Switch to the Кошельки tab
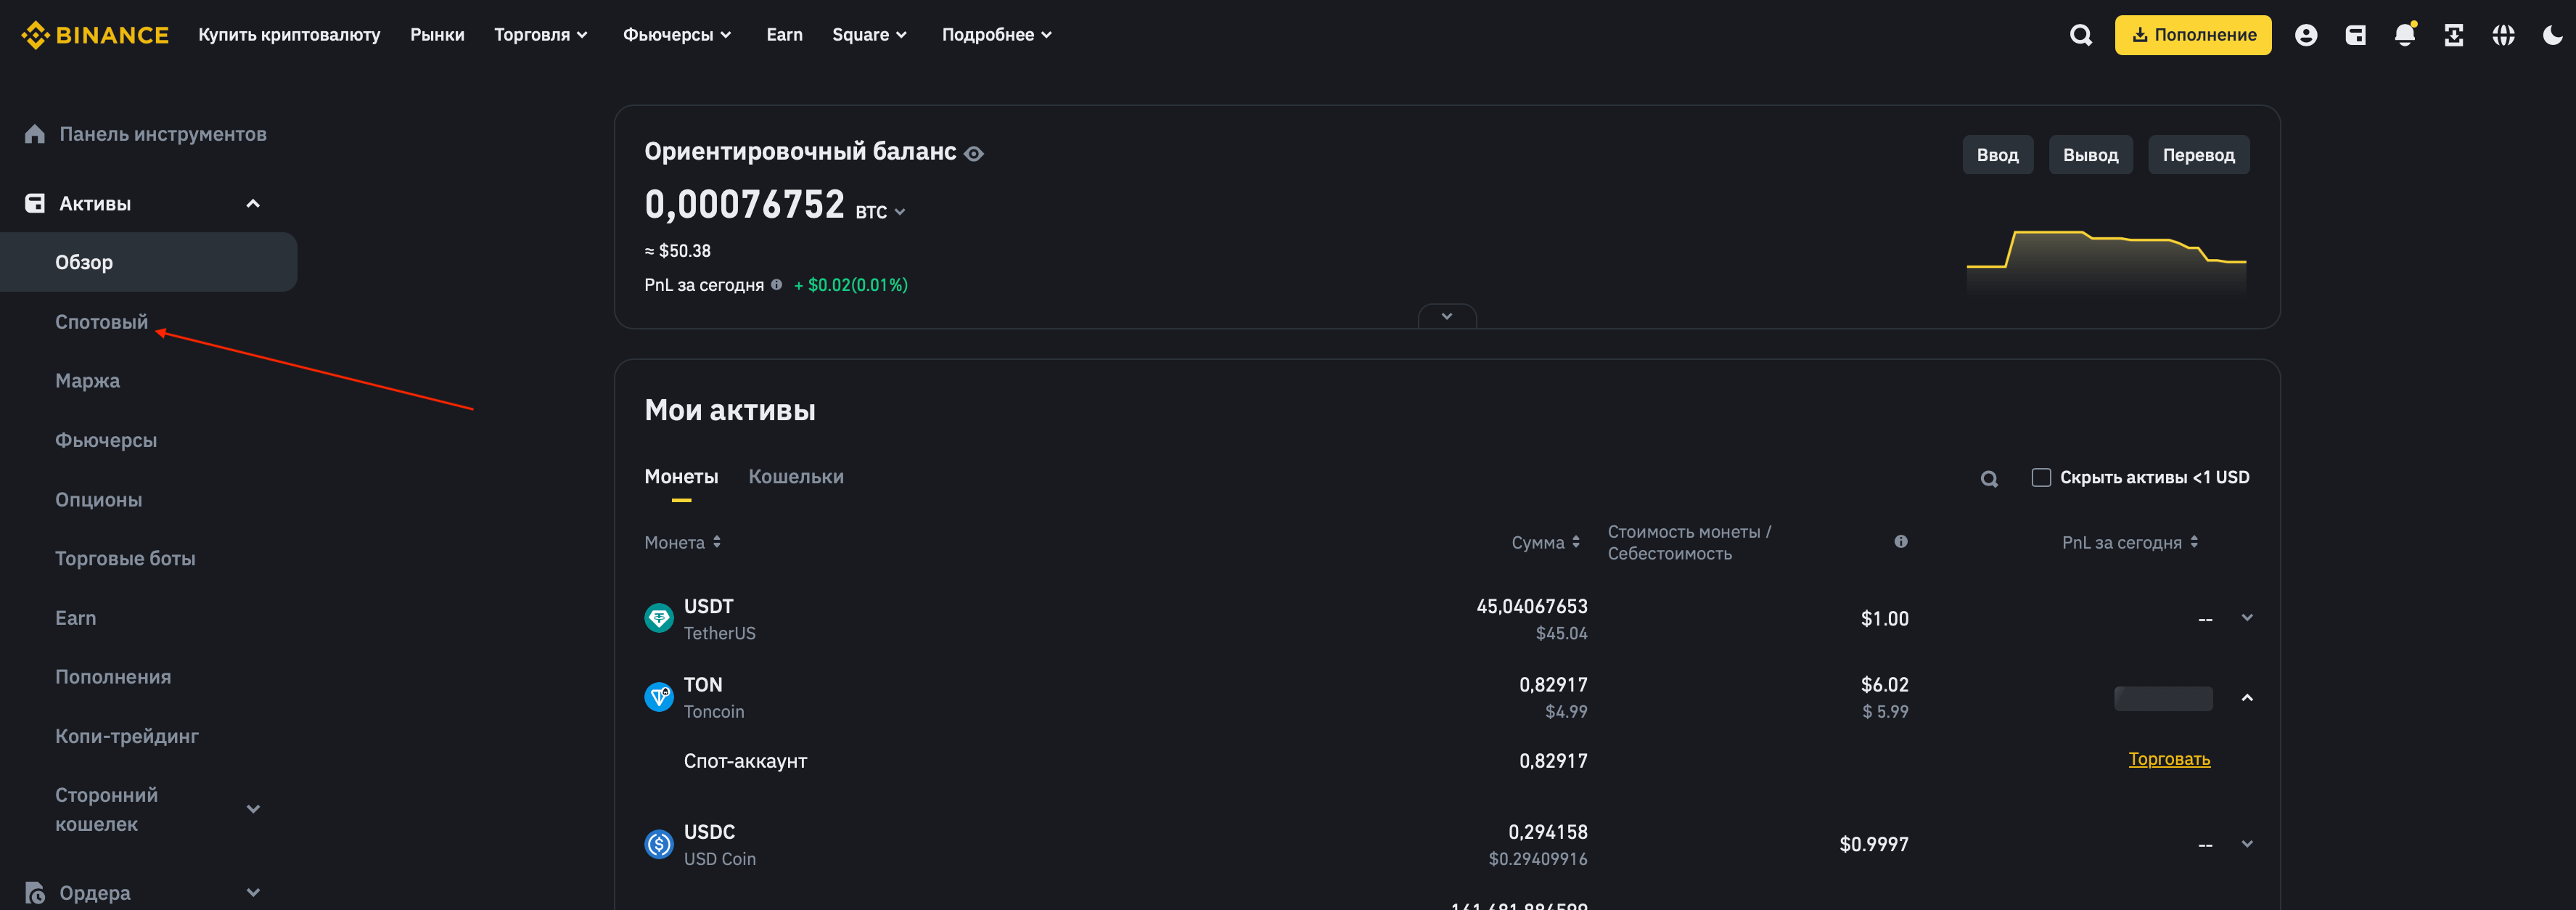This screenshot has height=910, width=2576. point(796,477)
